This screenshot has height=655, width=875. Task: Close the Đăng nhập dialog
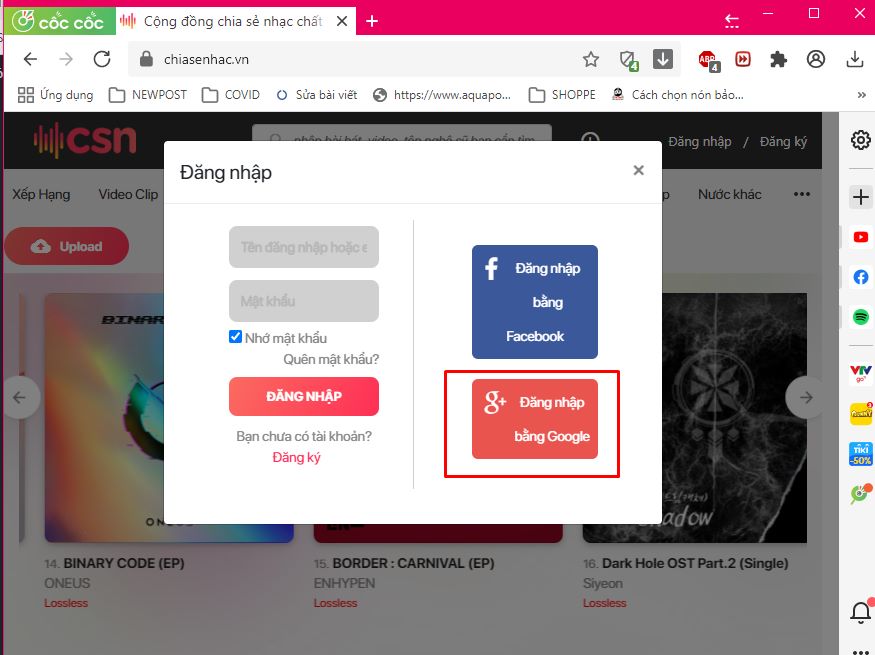coord(638,170)
